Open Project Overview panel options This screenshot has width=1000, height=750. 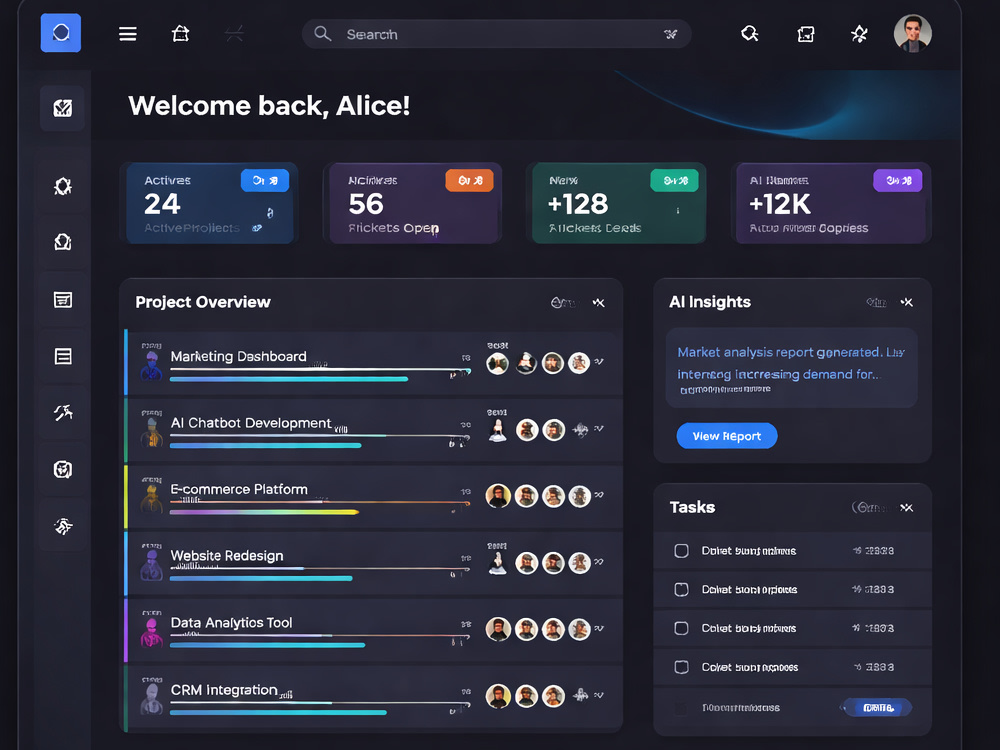562,302
